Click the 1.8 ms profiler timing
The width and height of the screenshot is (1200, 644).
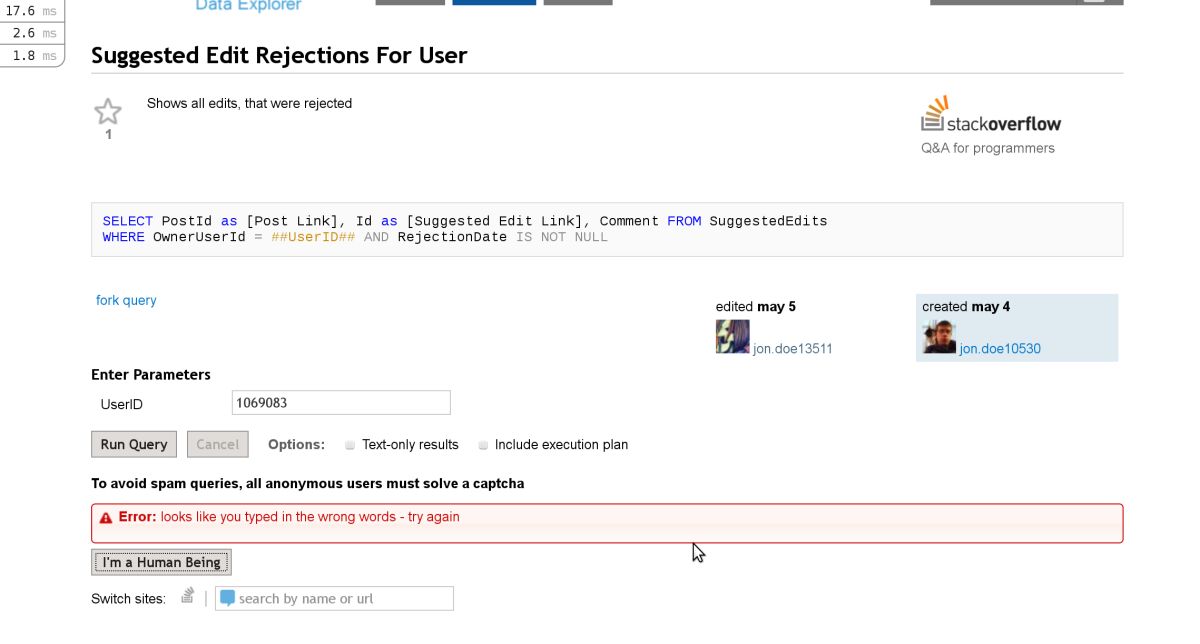pyautogui.click(x=32, y=56)
